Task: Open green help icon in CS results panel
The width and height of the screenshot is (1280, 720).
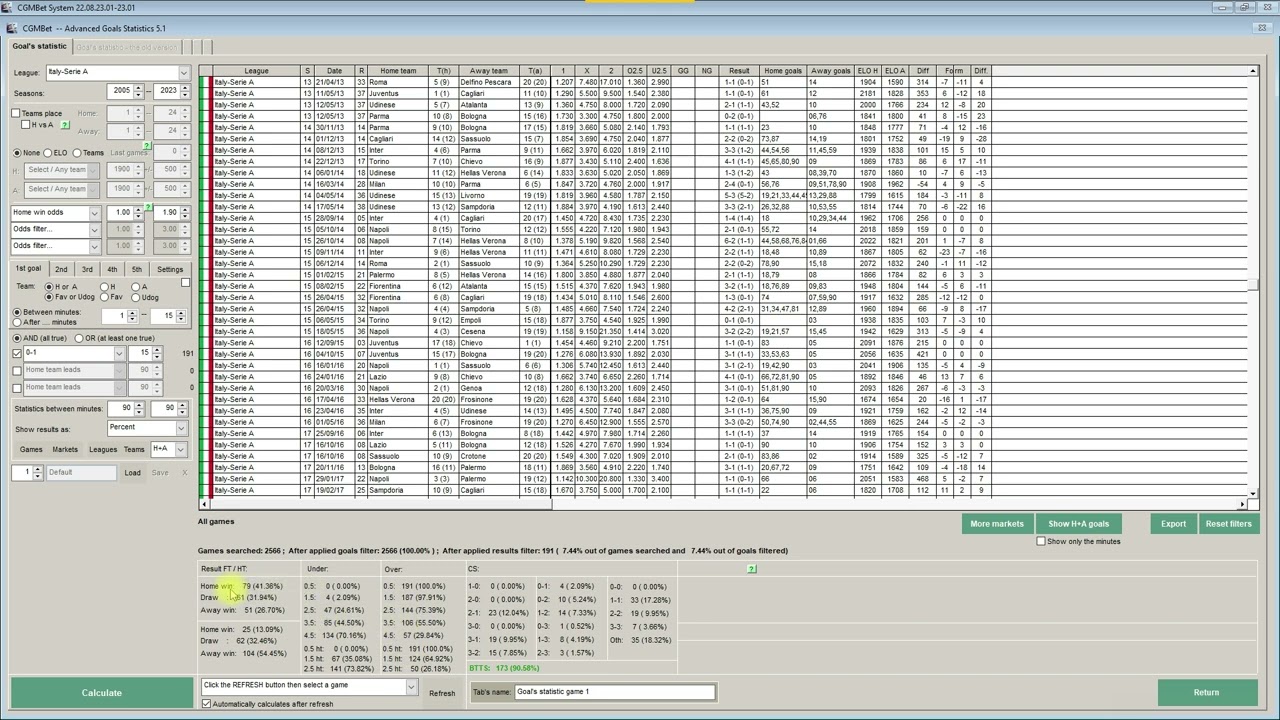Action: coord(751,569)
